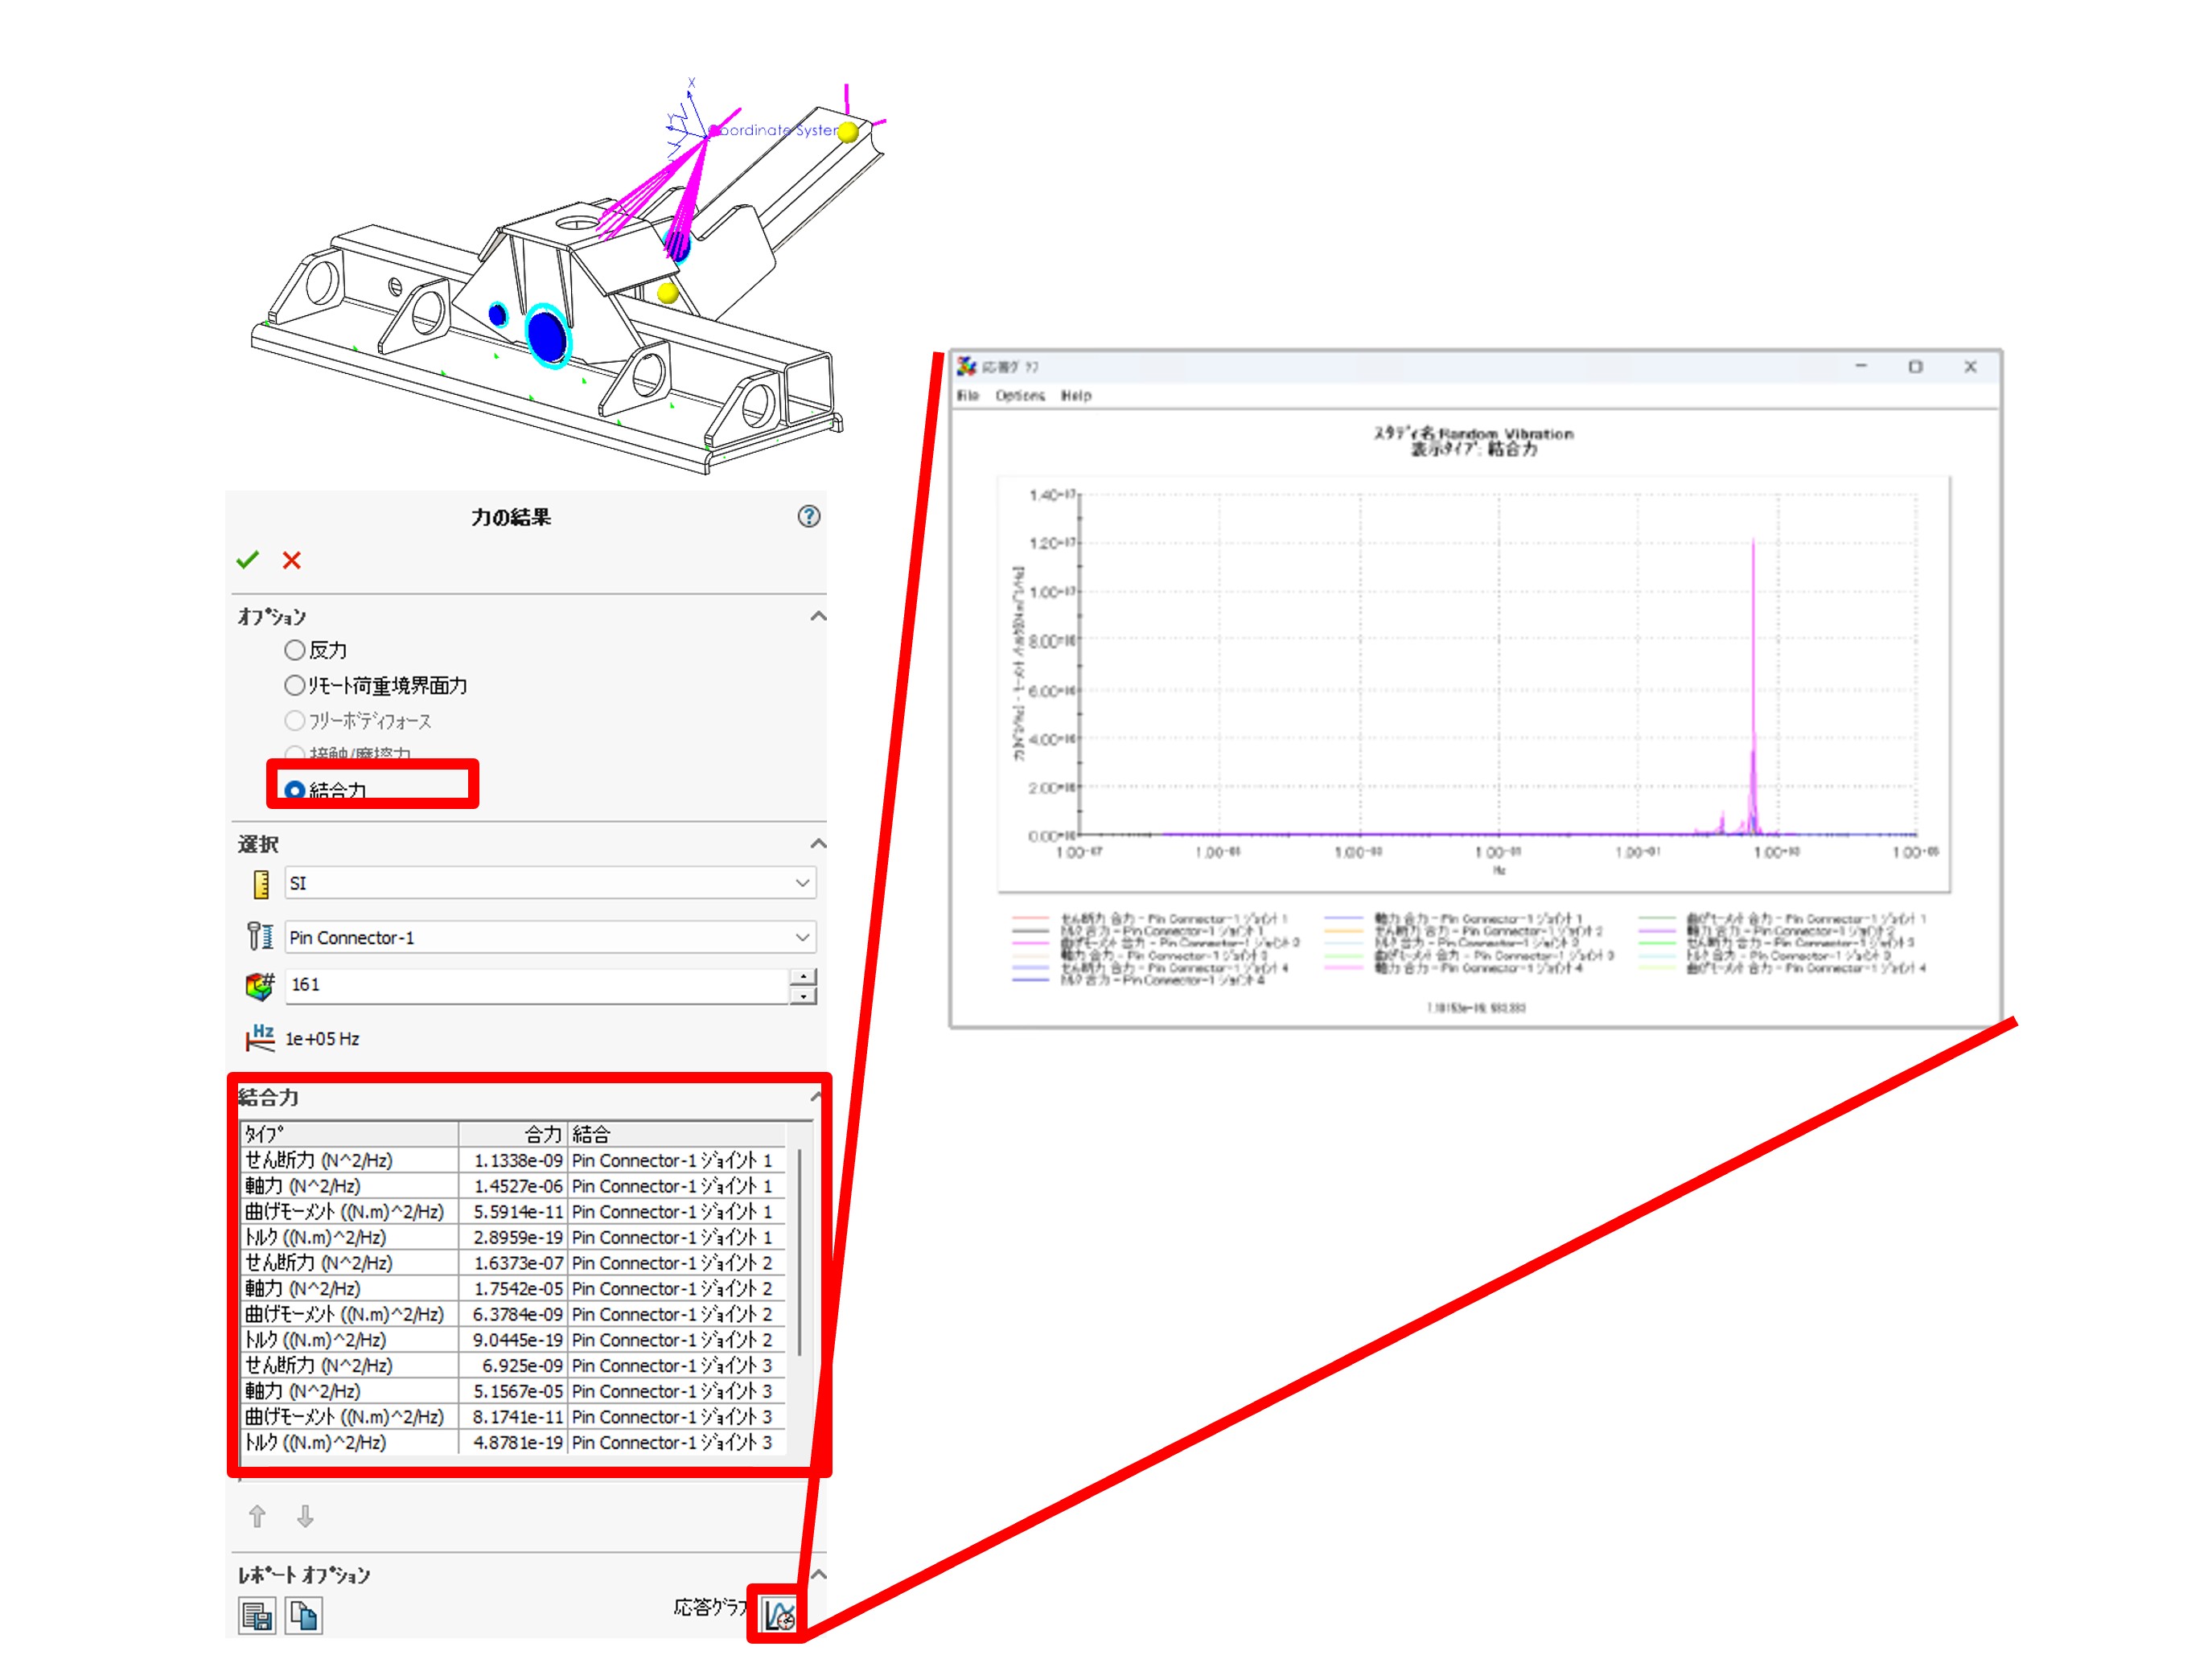This screenshot has width=2212, height=1659.
Task: Click the down arrow below the table
Action: pos(305,1516)
